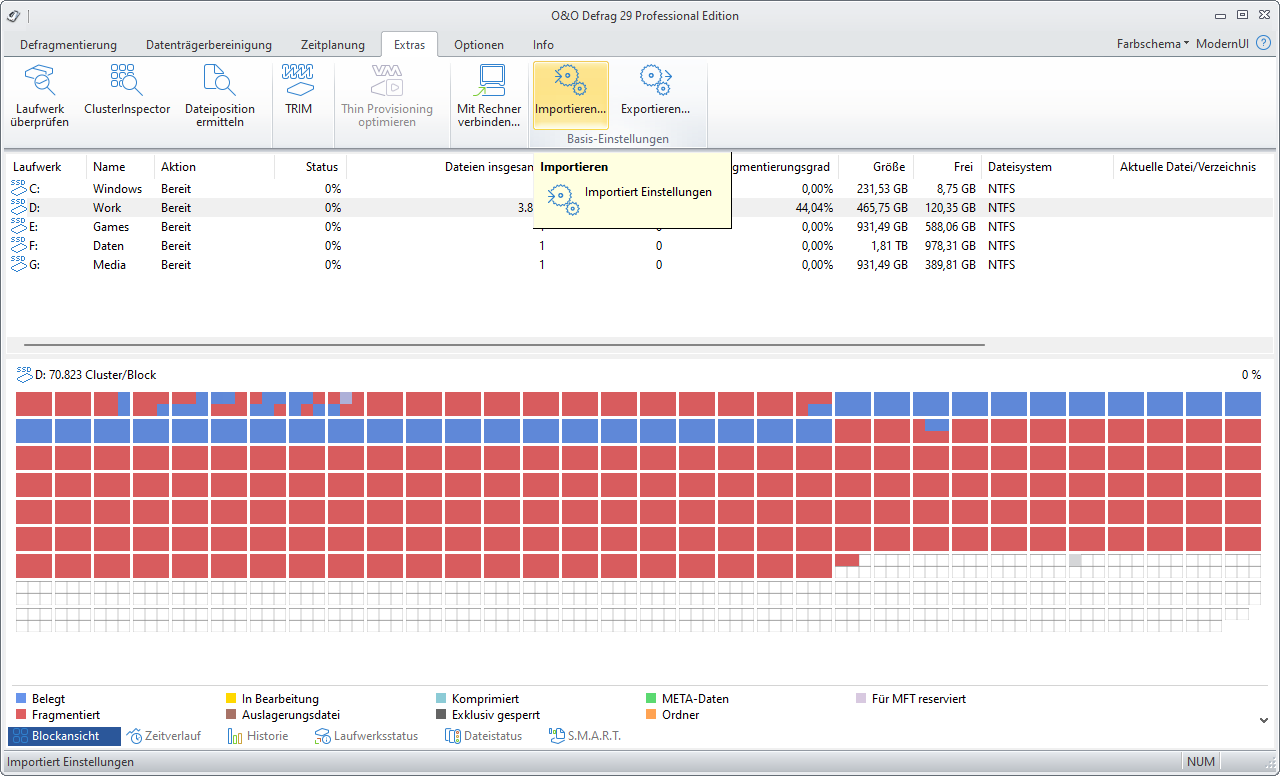This screenshot has width=1280, height=776.
Task: Click the Belegt blue legend swatch
Action: [x=22, y=699]
